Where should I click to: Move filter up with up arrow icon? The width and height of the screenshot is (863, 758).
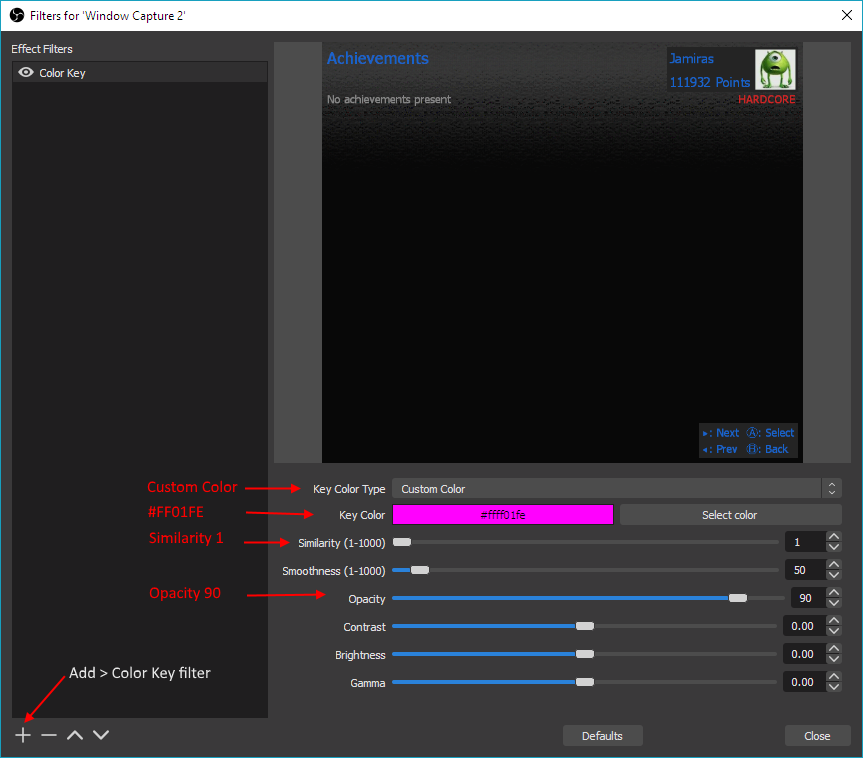(x=74, y=734)
